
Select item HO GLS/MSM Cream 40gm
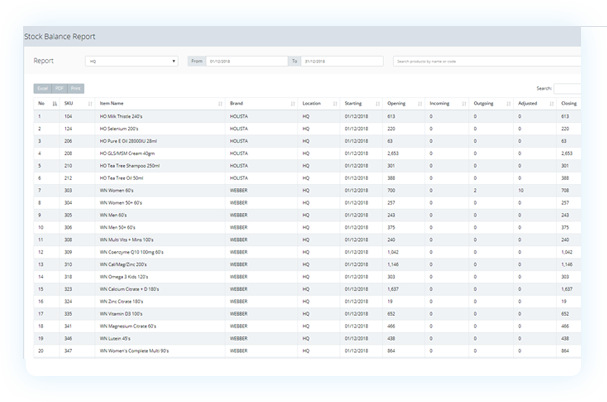click(x=127, y=153)
